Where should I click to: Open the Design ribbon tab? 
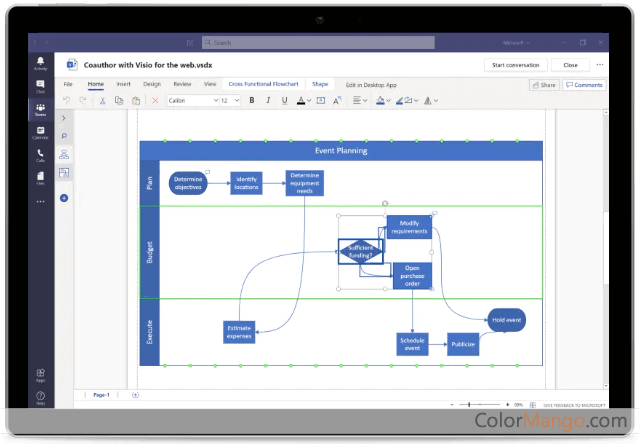pos(151,85)
